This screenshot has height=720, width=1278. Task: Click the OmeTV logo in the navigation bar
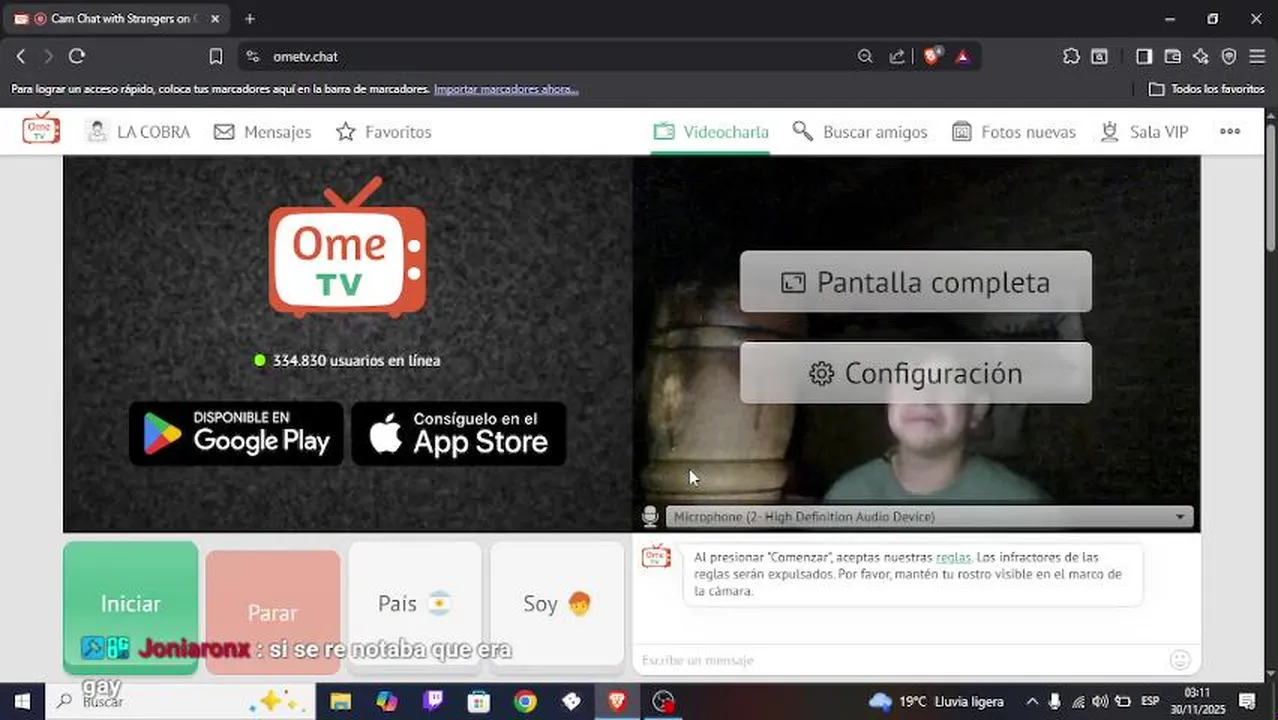pyautogui.click(x=41, y=129)
